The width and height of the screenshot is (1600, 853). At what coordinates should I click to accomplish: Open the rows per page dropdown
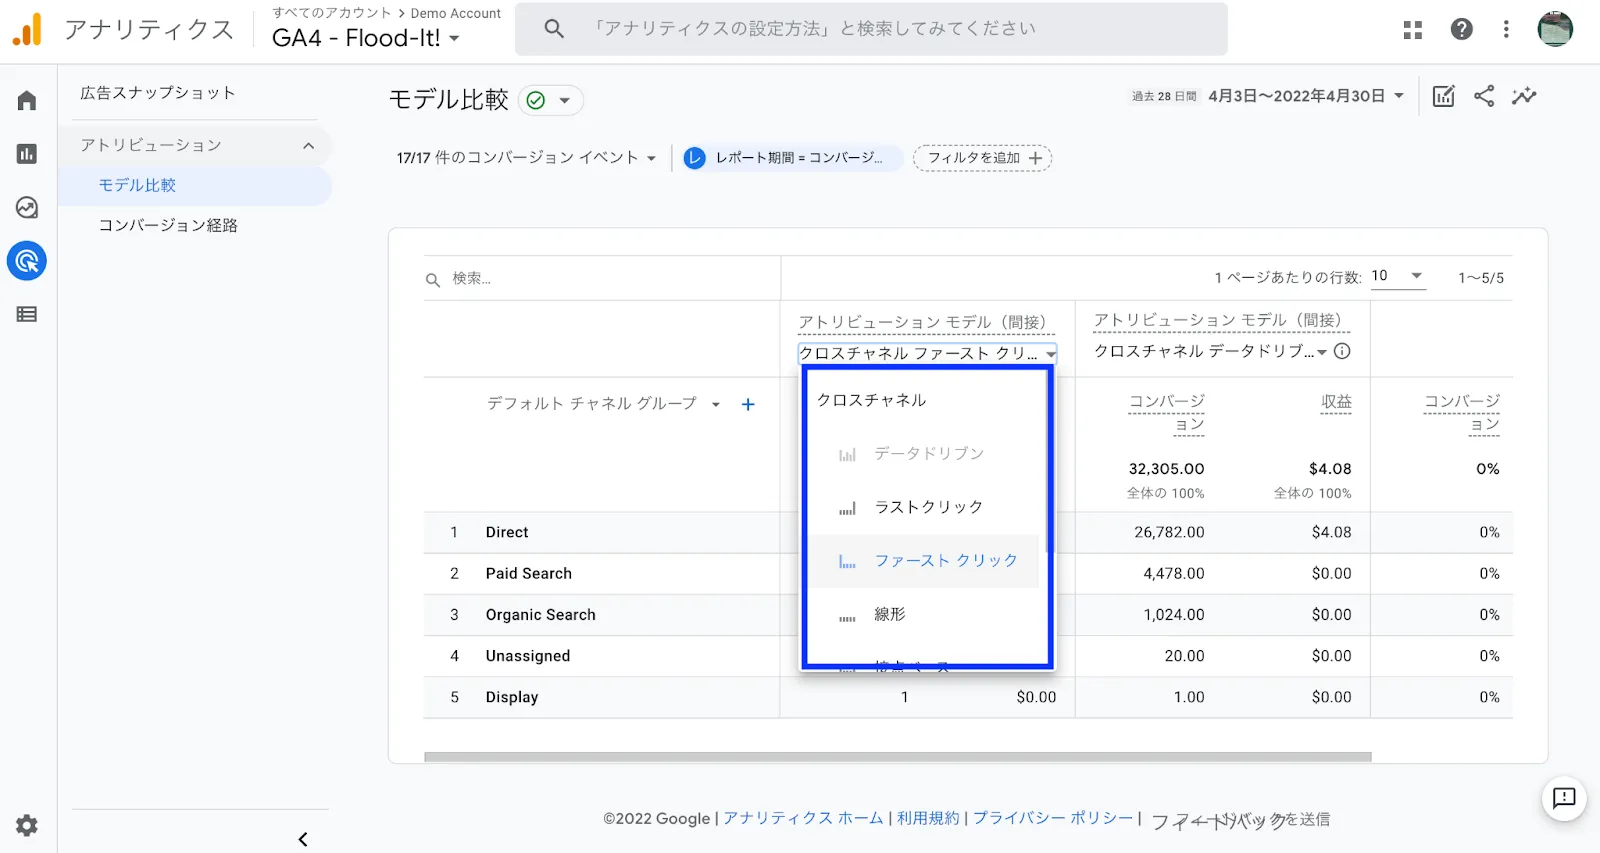click(1397, 276)
